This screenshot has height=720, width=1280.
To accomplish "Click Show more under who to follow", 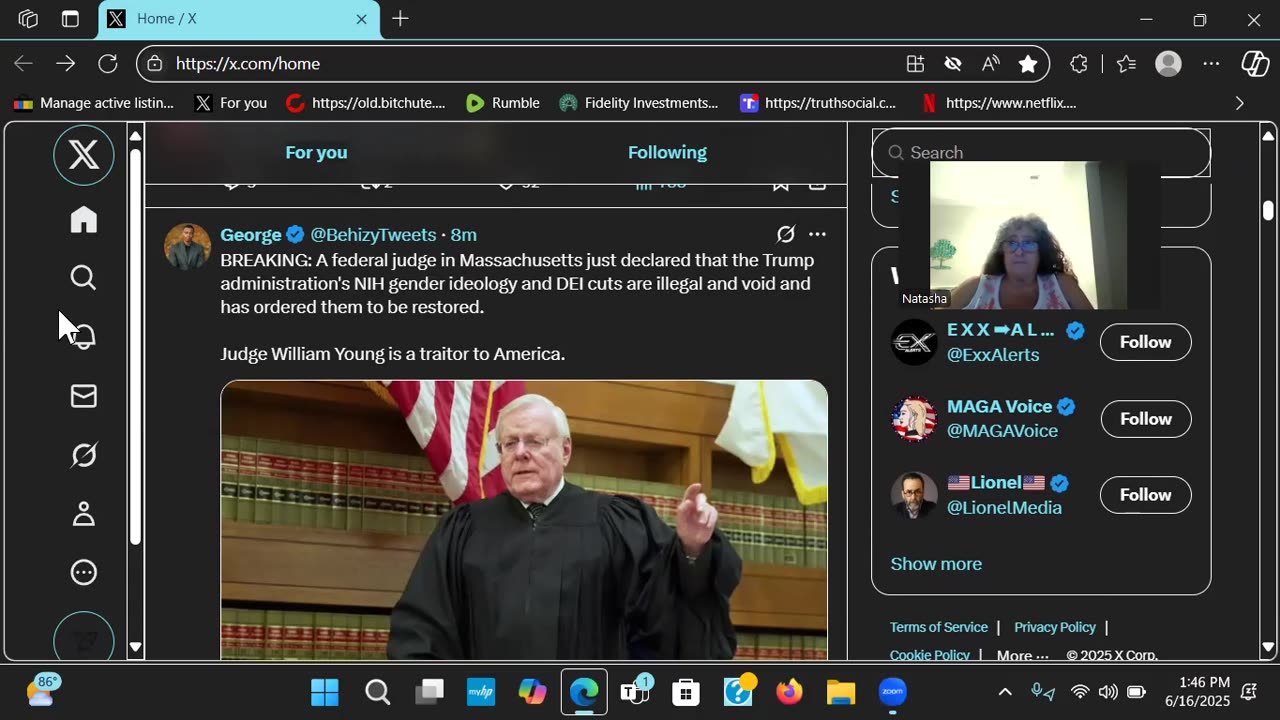I will (936, 564).
